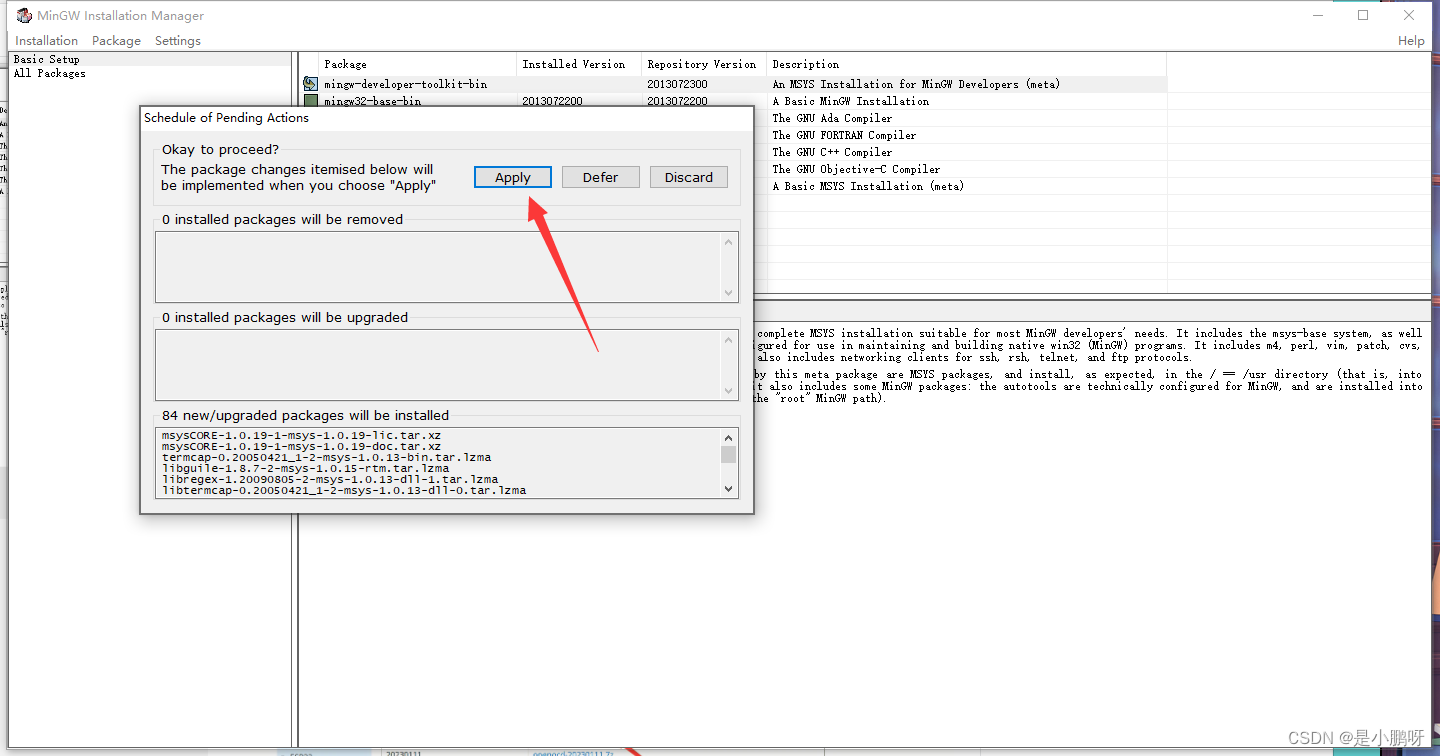
Task: Sort by the Description column header
Action: tap(967, 64)
